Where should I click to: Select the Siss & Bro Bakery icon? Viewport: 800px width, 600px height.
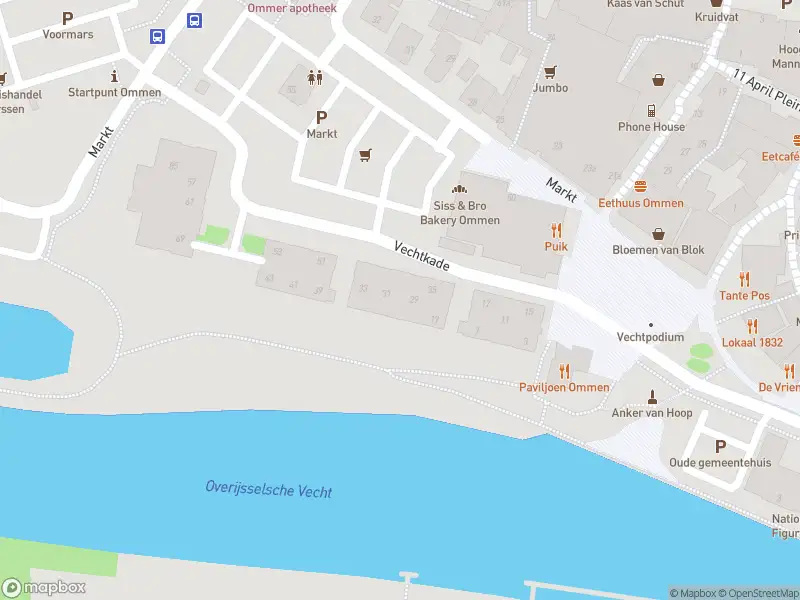click(x=459, y=189)
